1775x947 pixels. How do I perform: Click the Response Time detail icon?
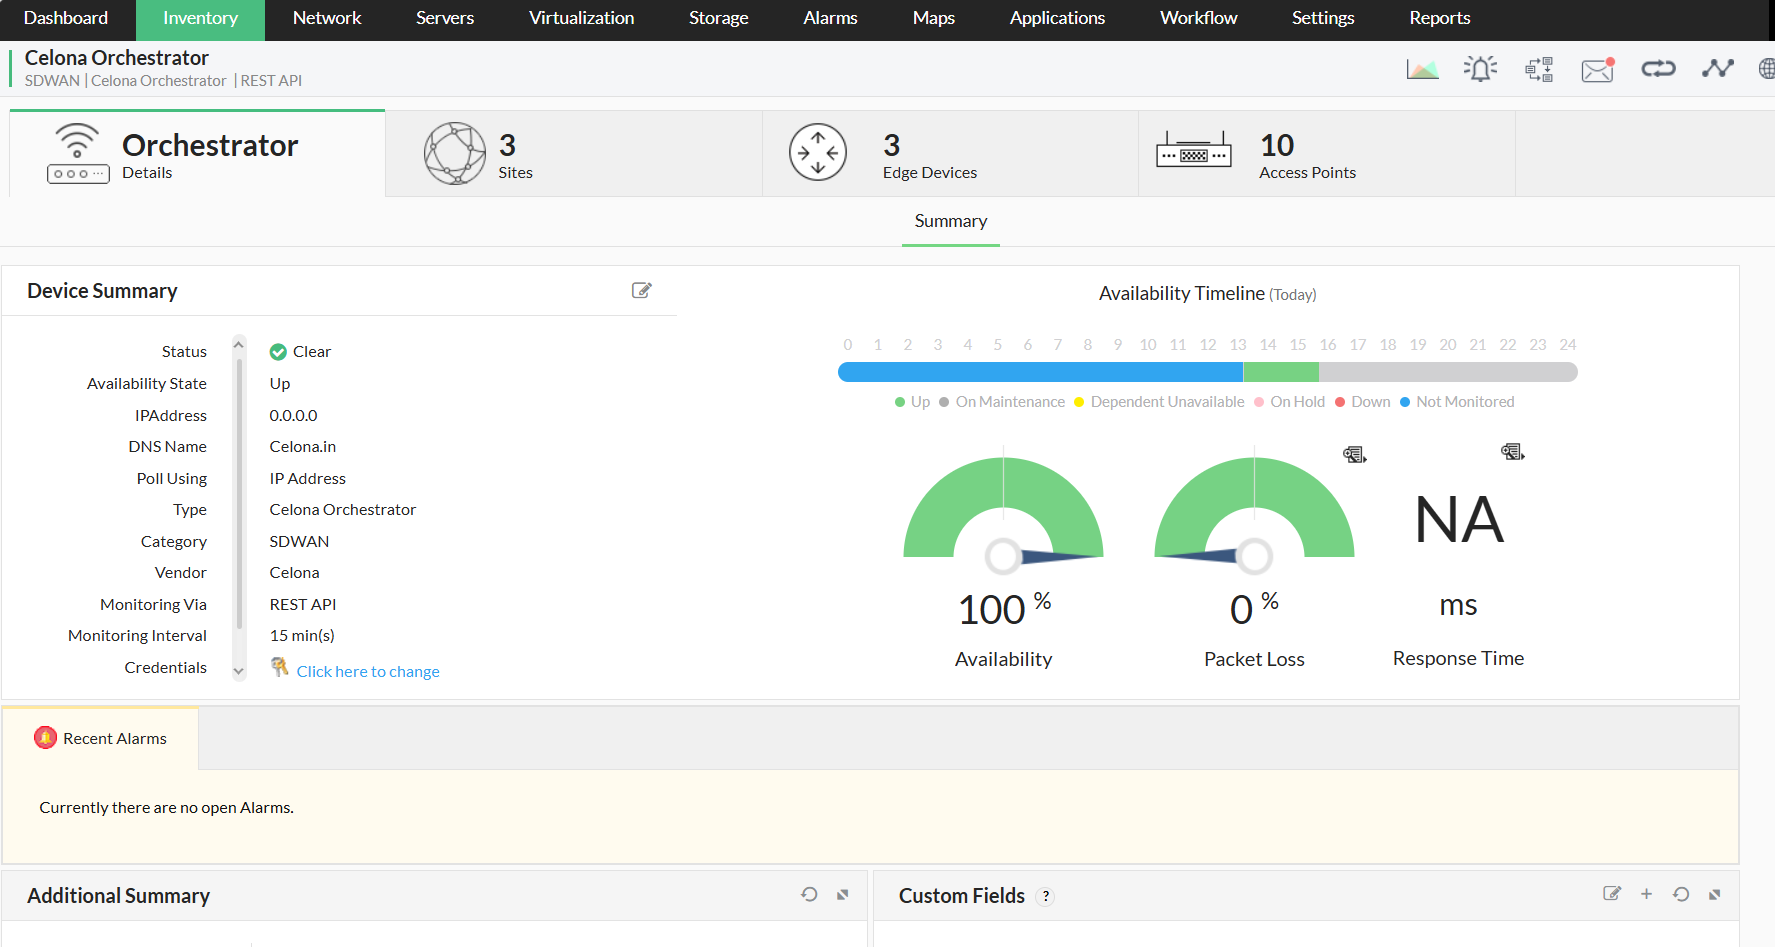click(x=1513, y=452)
